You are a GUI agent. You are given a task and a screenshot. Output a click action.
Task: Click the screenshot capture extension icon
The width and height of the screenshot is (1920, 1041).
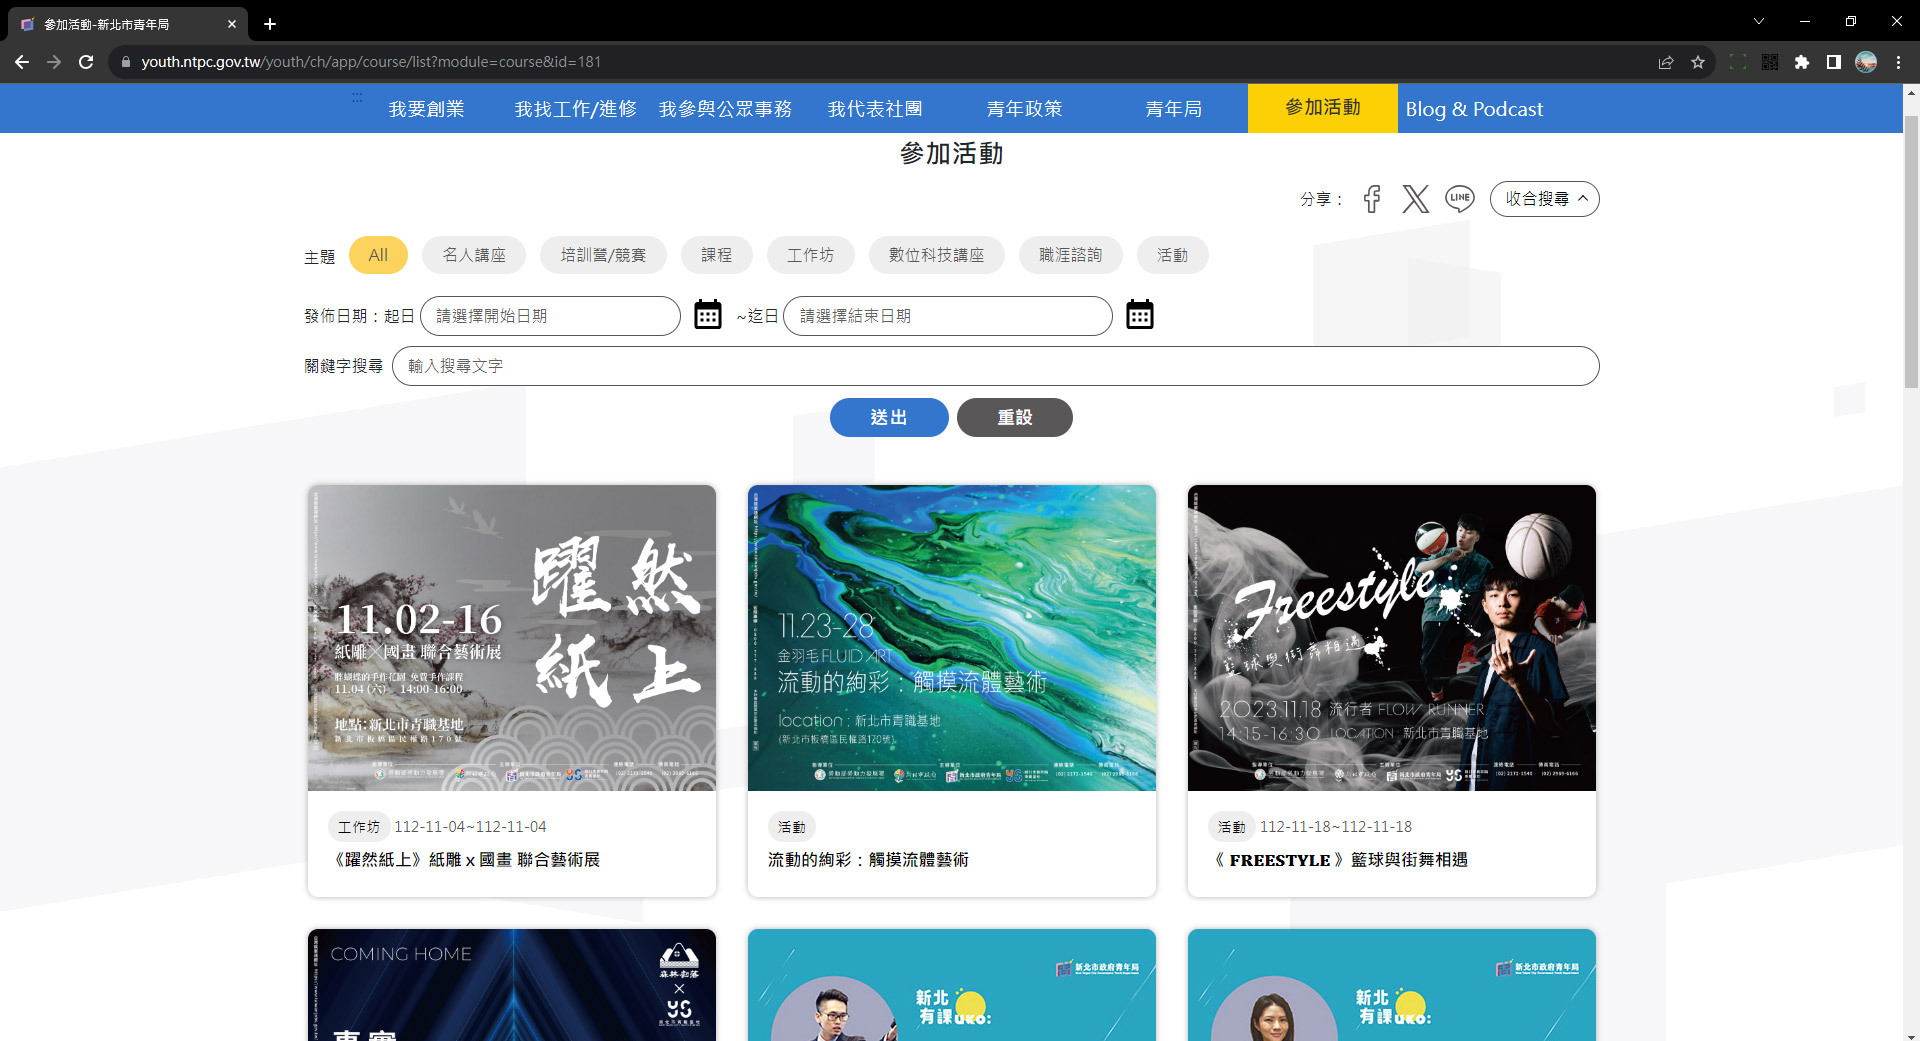tap(1738, 62)
